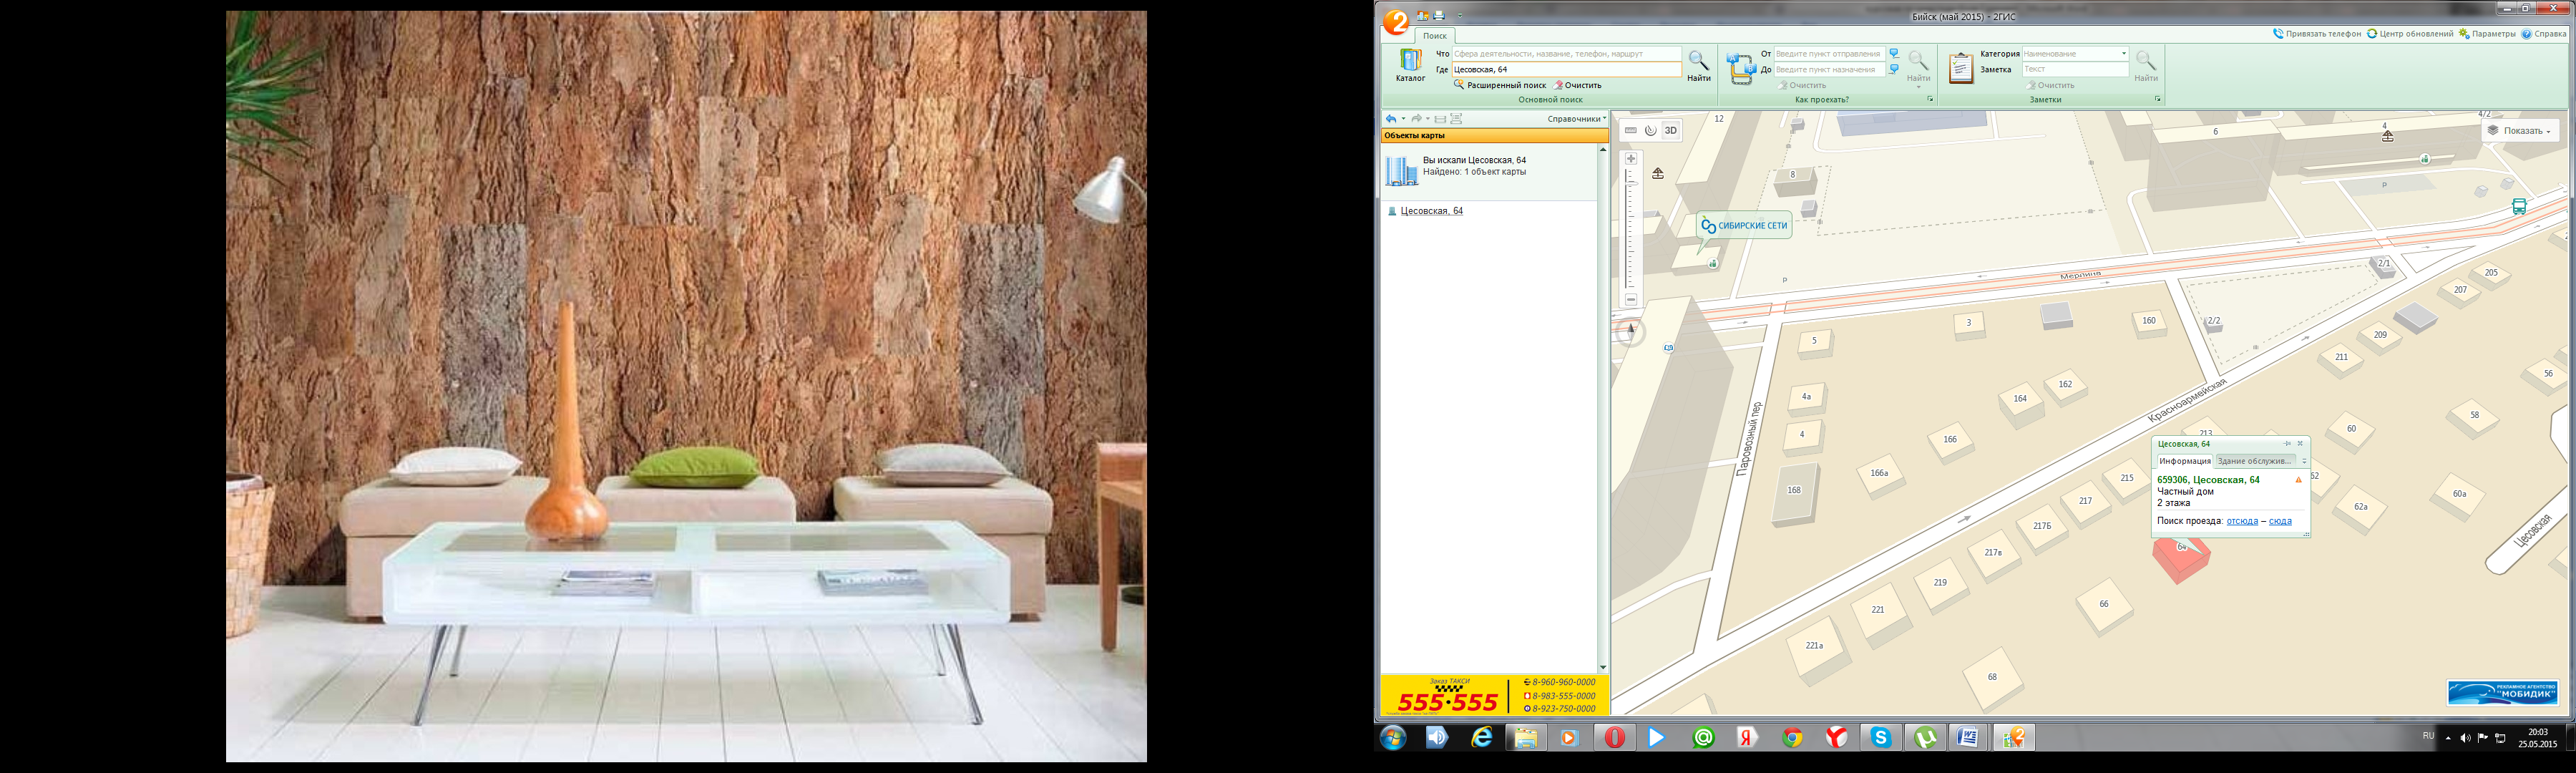Toggle the 3D map view button
2576x773 pixels.
coord(1671,131)
